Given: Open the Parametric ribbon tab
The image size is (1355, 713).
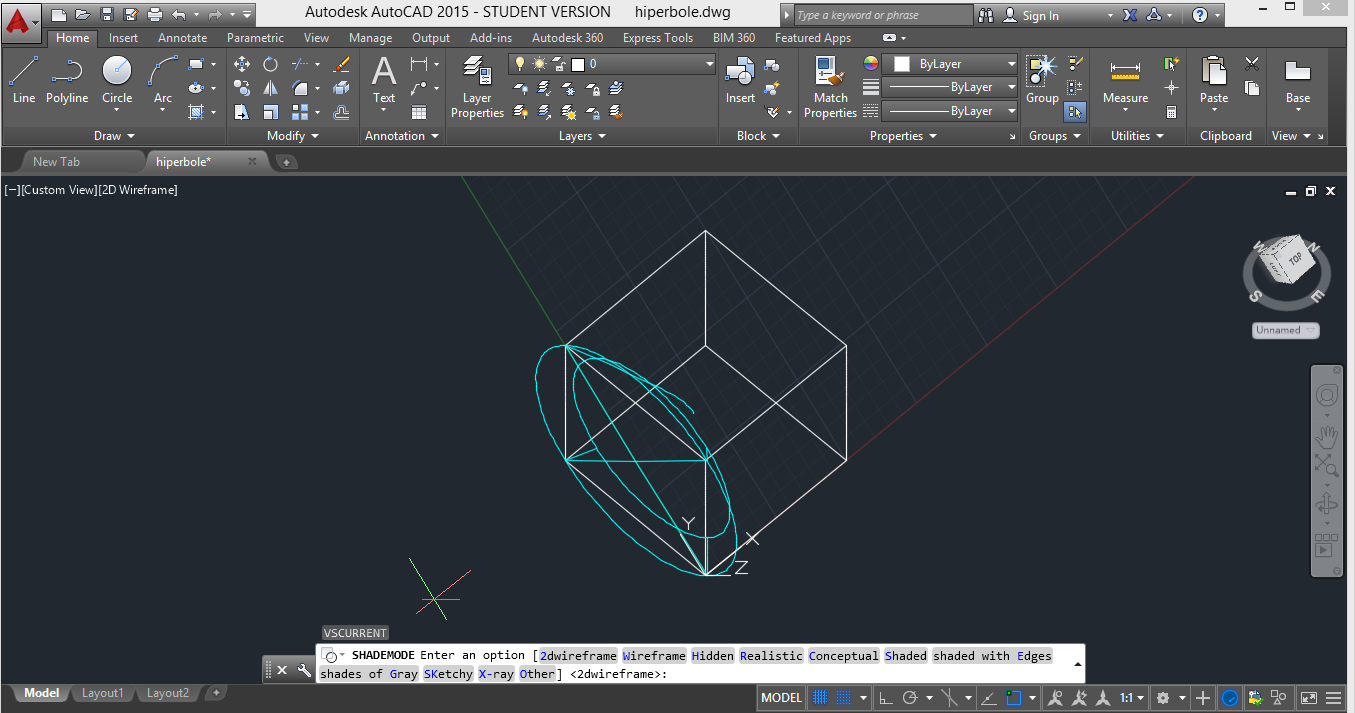Looking at the screenshot, I should (x=255, y=38).
